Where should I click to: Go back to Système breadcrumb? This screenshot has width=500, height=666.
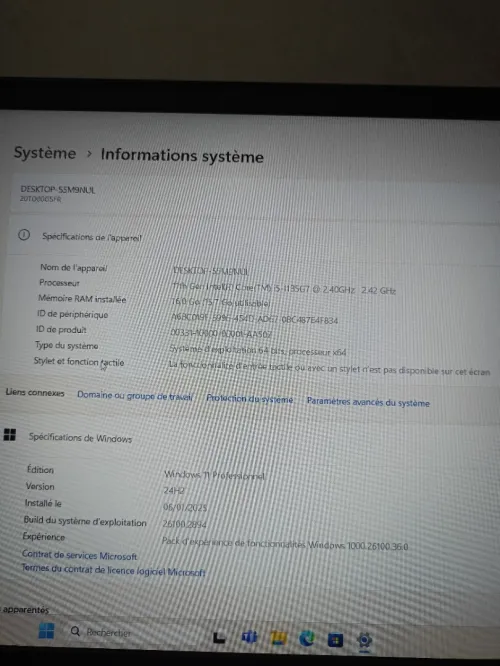point(45,153)
